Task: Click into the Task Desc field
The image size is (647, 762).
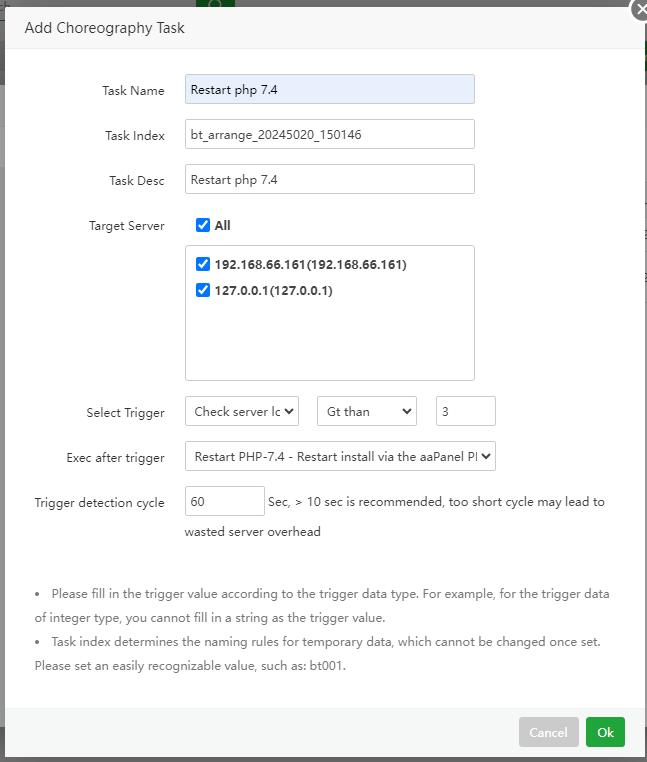Action: click(x=329, y=180)
